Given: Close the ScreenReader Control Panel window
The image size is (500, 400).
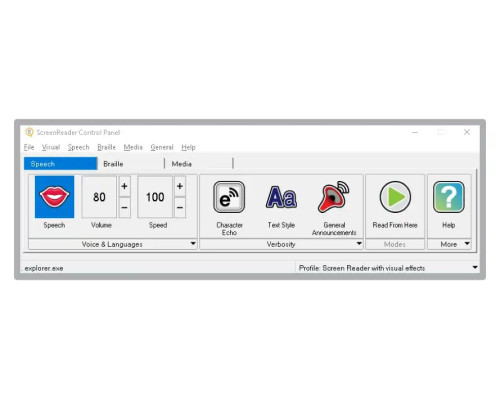Looking at the screenshot, I should tap(467, 132).
